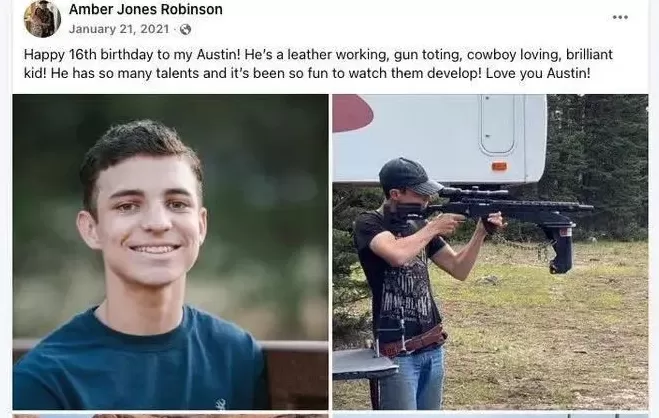
Task: Click the post's birthday message text
Action: 318,64
